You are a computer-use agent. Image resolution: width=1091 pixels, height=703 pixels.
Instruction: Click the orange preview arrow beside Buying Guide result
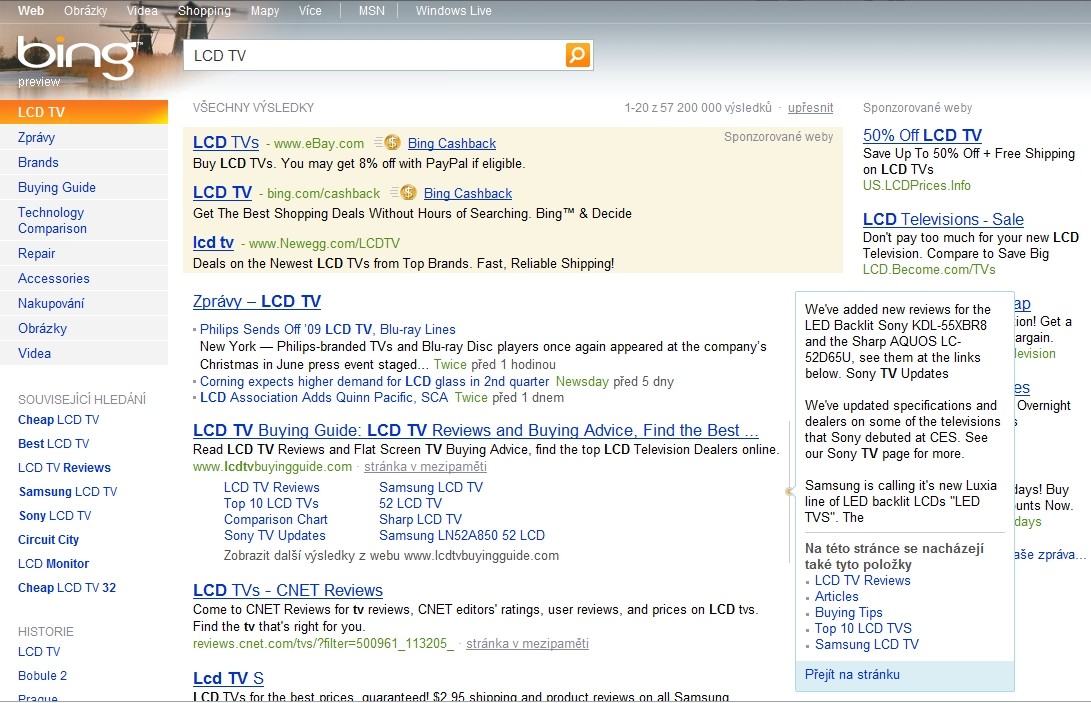789,491
